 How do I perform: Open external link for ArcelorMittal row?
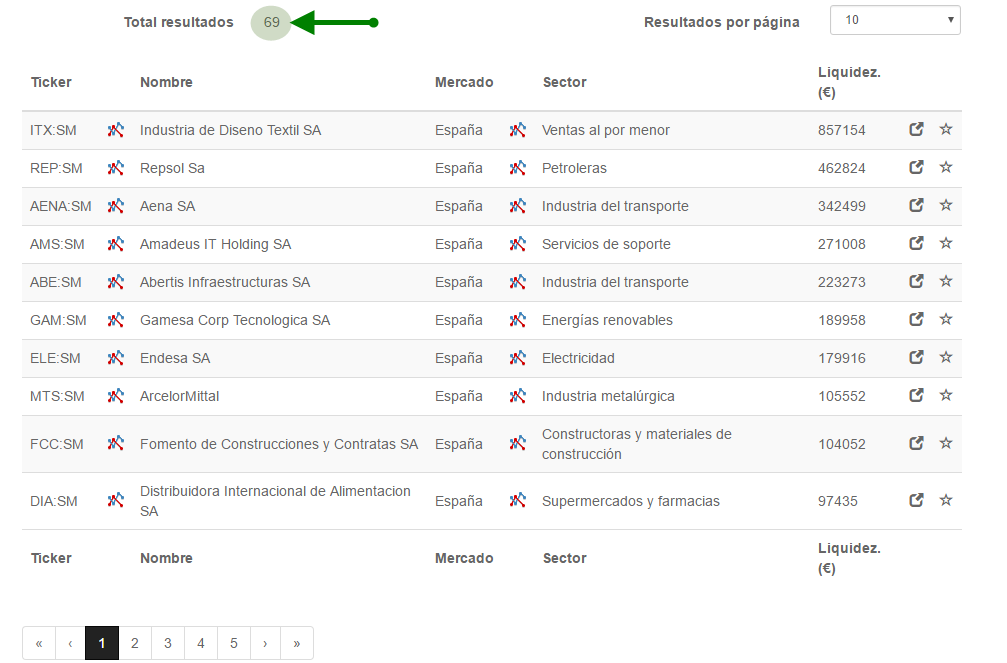pos(916,396)
